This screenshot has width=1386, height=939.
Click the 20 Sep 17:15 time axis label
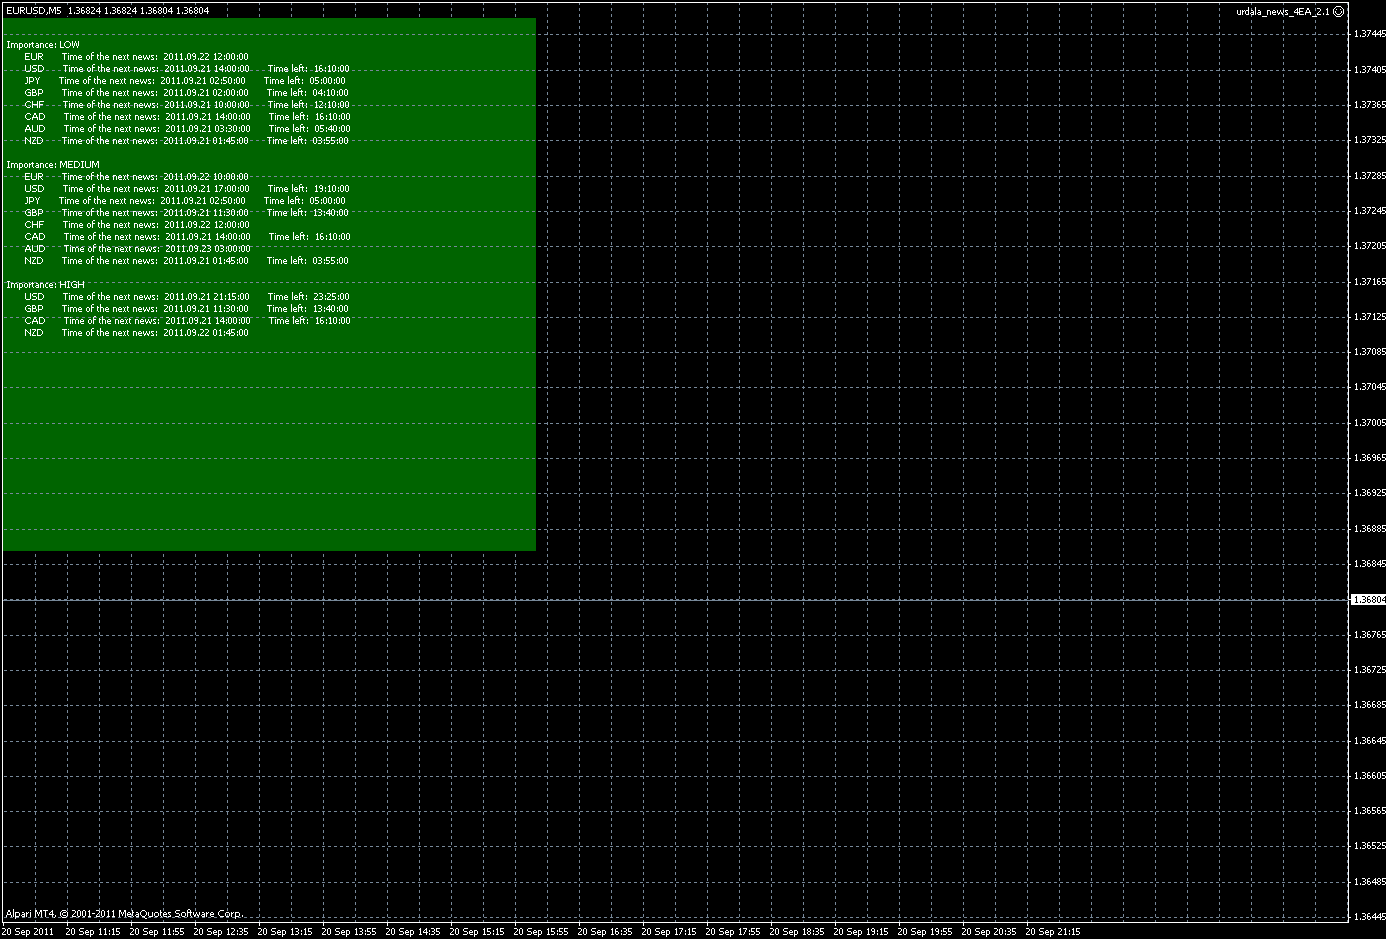coord(669,932)
